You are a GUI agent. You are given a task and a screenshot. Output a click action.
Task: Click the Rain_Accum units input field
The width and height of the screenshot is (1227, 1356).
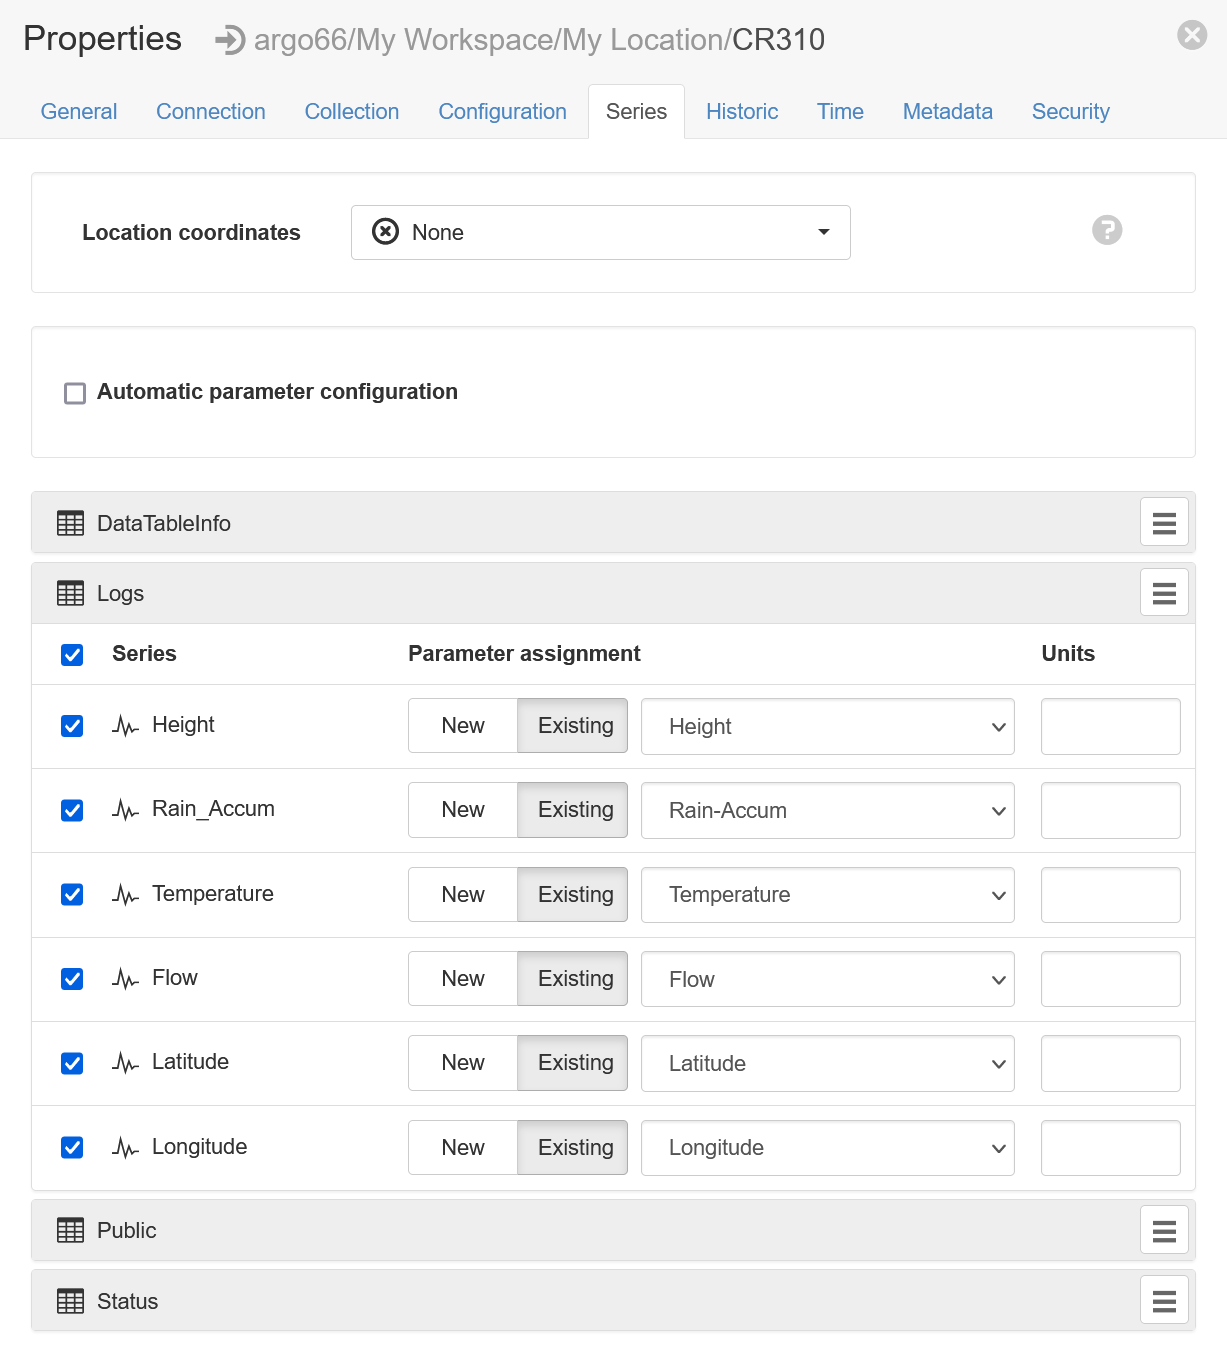tap(1111, 810)
